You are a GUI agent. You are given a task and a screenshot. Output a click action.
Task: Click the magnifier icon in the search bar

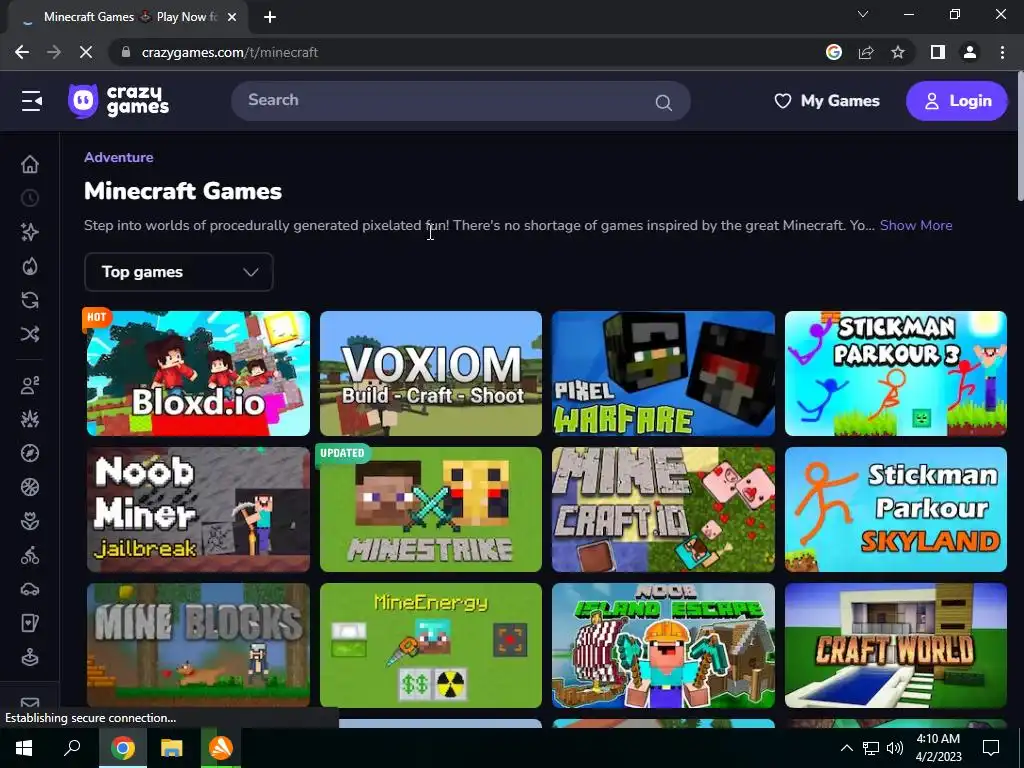[664, 102]
